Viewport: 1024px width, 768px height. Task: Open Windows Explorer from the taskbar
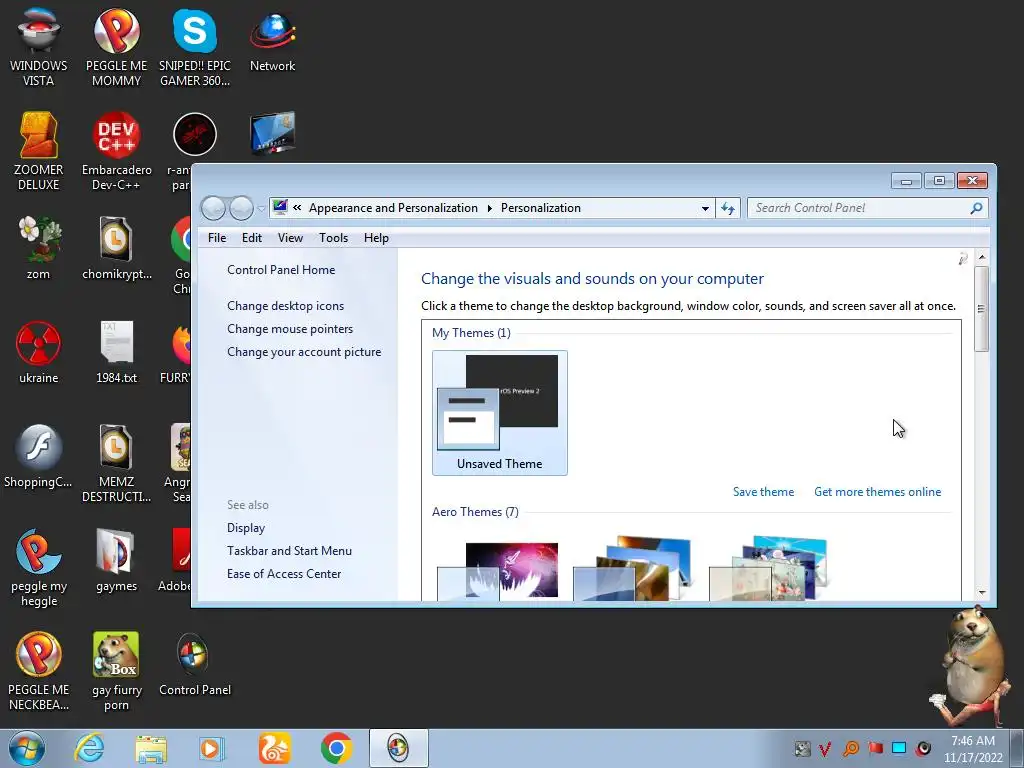click(151, 748)
